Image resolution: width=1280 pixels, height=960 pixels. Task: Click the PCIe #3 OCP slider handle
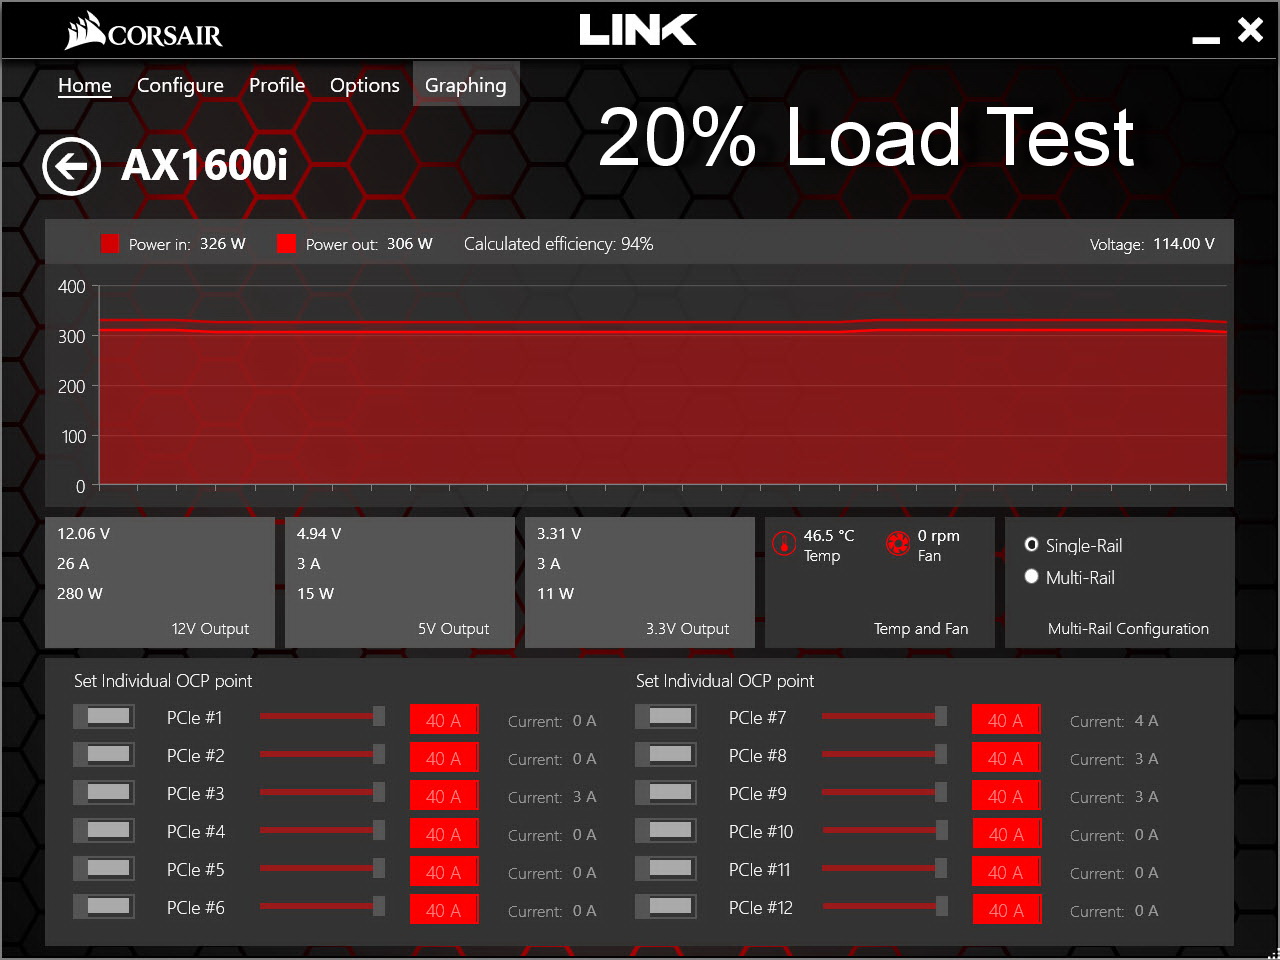pyautogui.click(x=379, y=792)
